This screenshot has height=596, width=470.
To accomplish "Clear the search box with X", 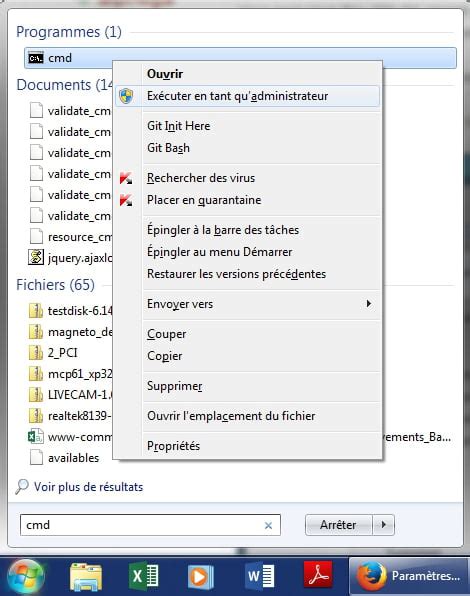I will pos(268,525).
